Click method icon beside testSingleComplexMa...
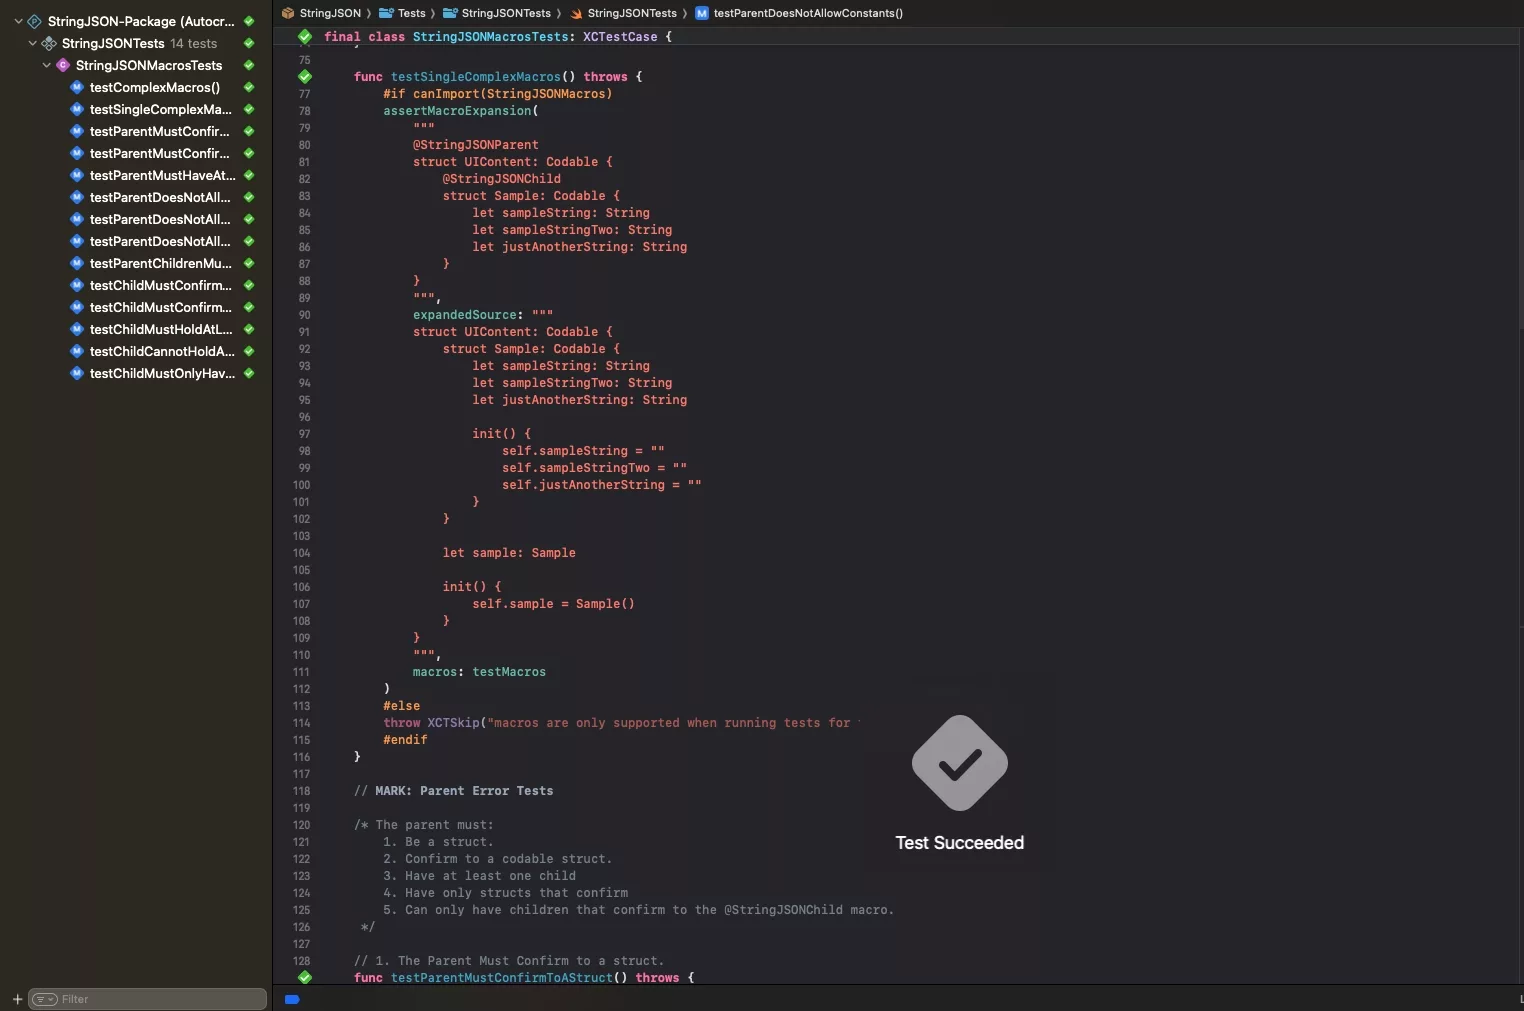The image size is (1524, 1011). point(77,109)
